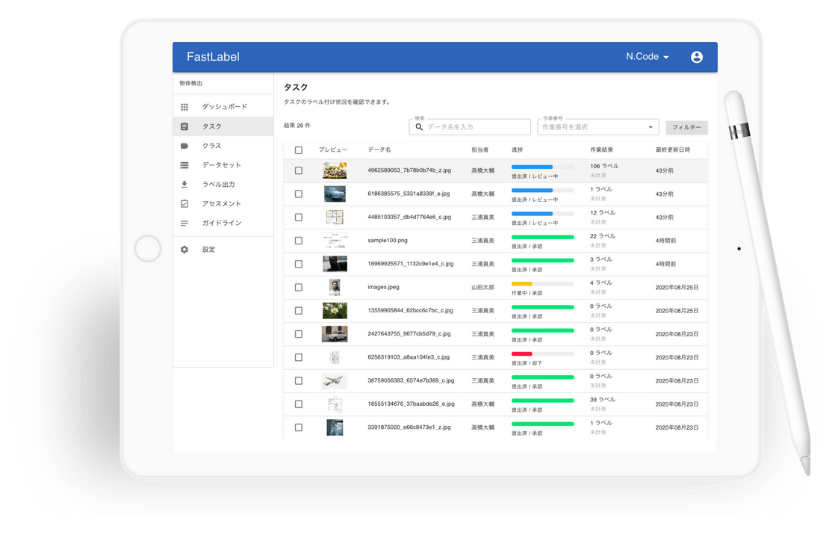The image size is (835, 535).
Task: Click the タスク clipboard icon in sidebar
Action: point(184,127)
